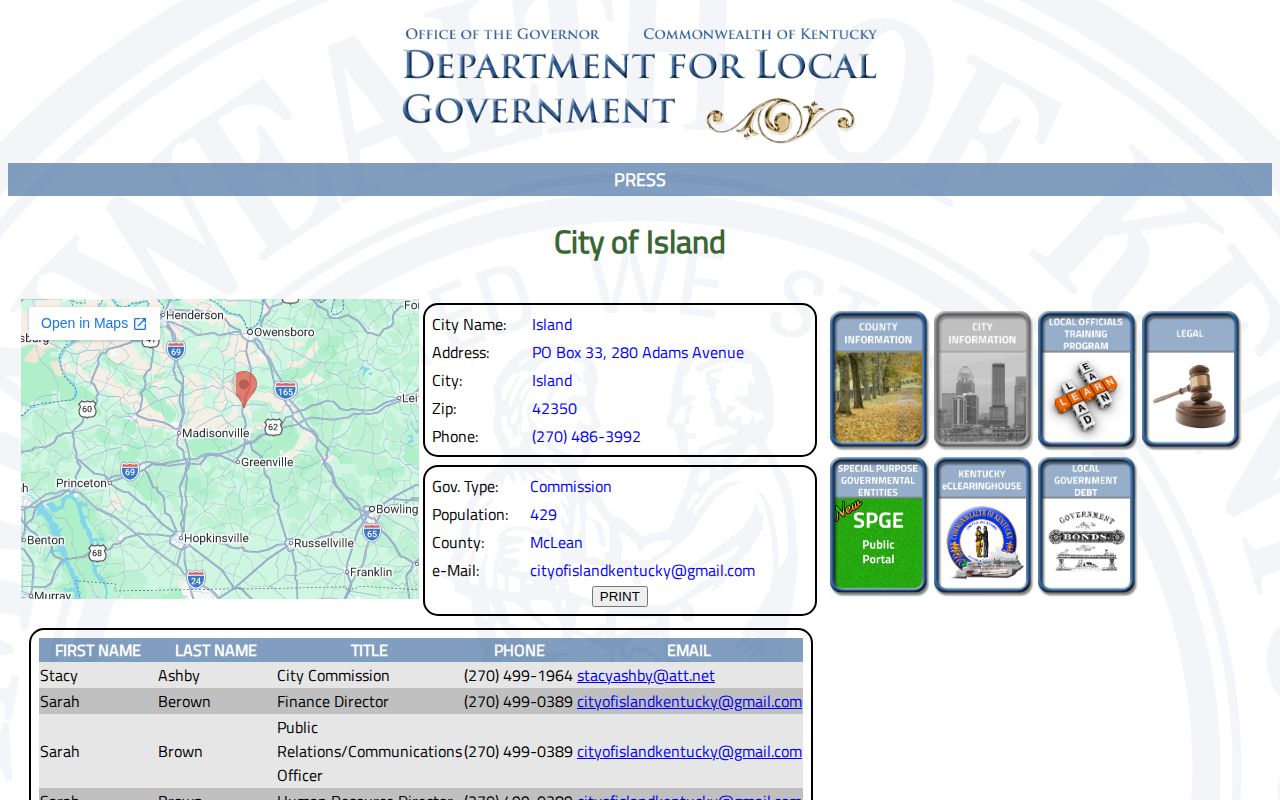This screenshot has height=800, width=1280.
Task: Open Public Relations Officer's email link
Action: pos(689,752)
